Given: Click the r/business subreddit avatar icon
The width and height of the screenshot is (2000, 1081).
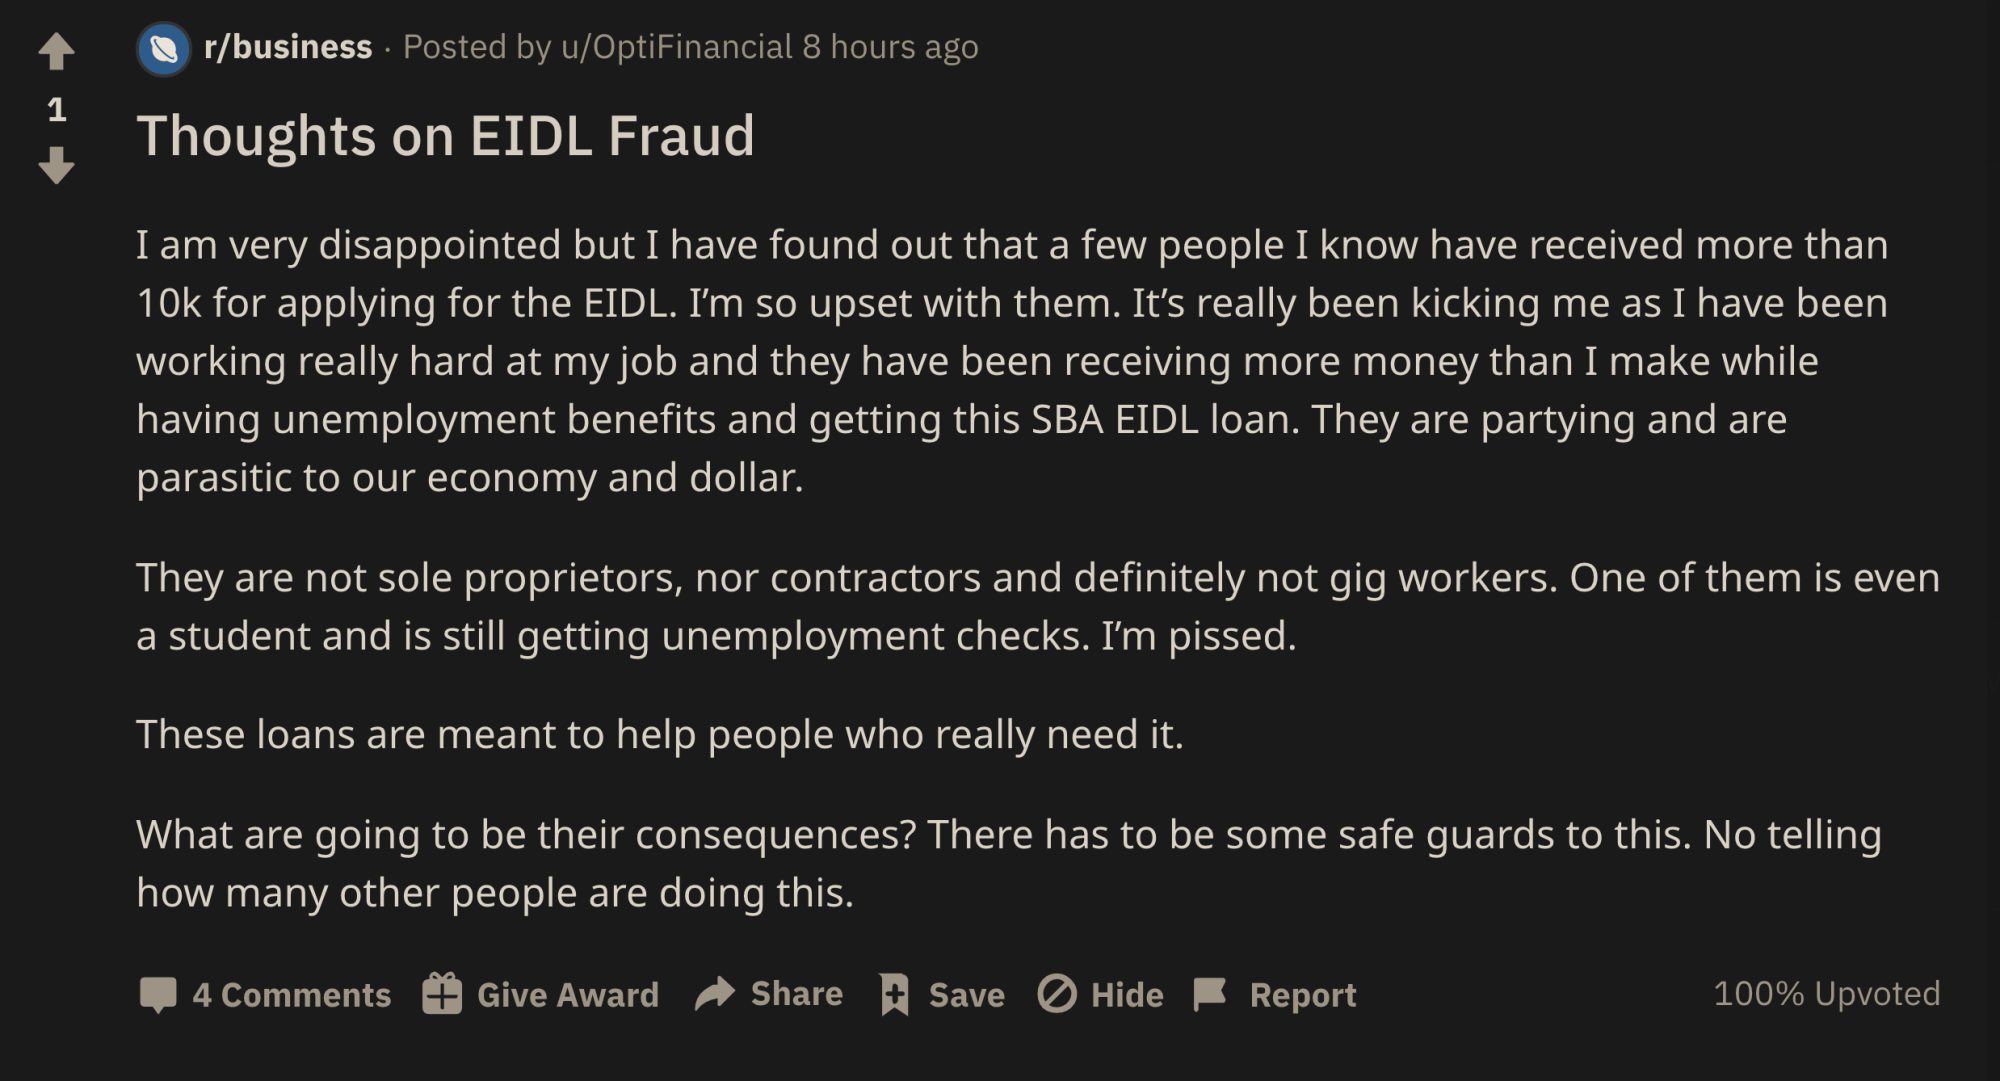Looking at the screenshot, I should coord(163,48).
